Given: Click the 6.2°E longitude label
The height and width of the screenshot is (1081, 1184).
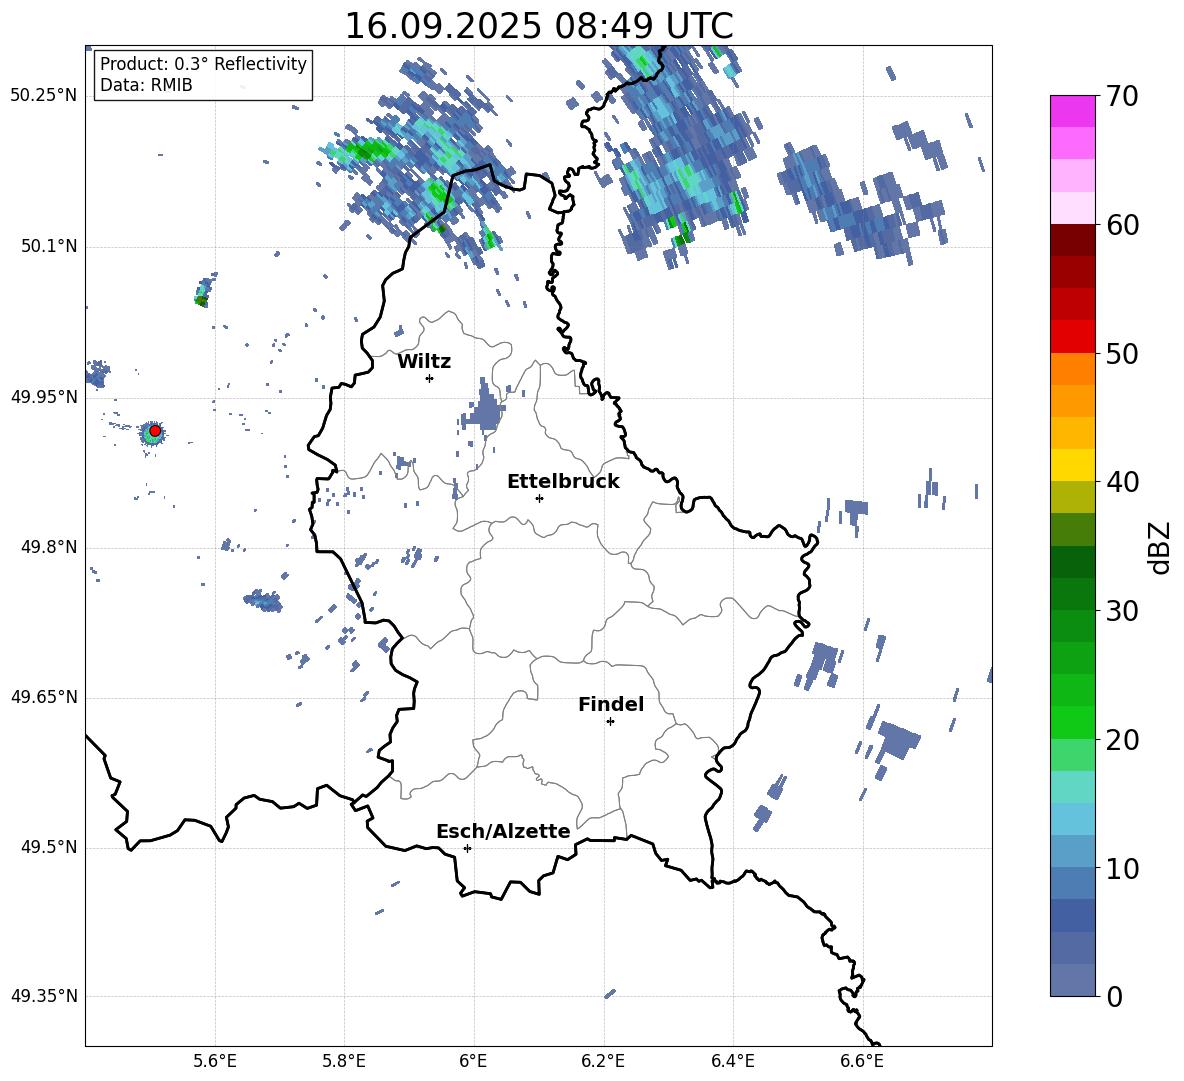Looking at the screenshot, I should point(603,1061).
